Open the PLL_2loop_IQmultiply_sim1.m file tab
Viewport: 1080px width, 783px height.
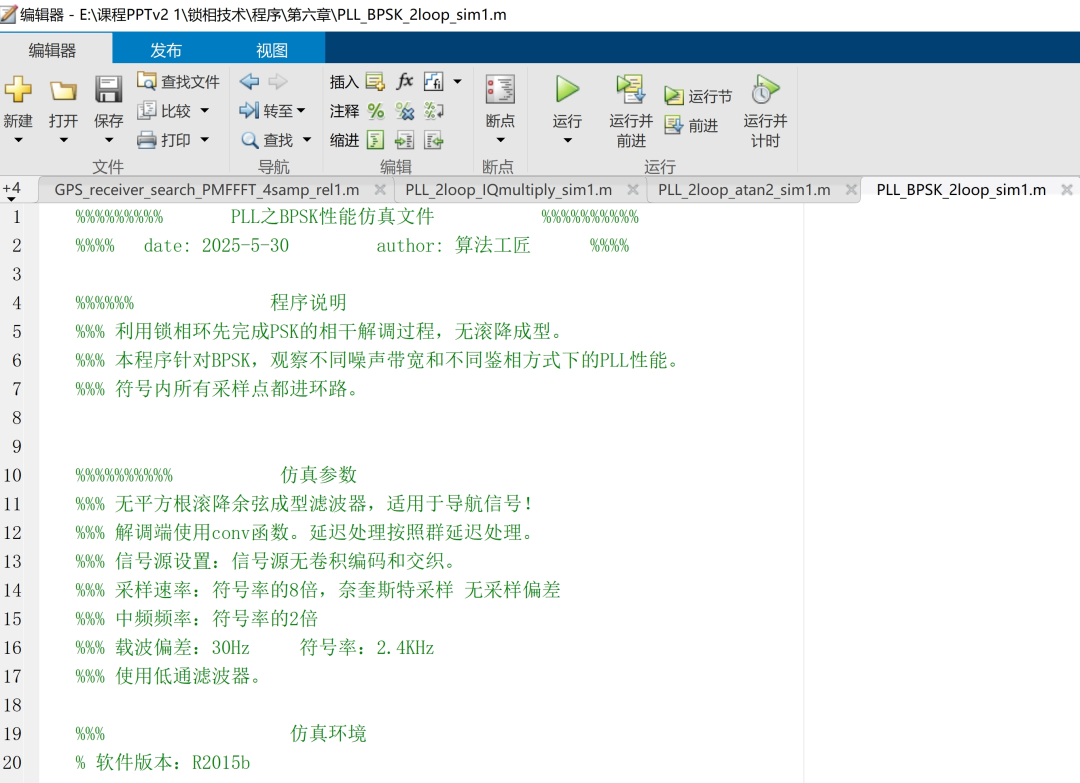[x=509, y=190]
